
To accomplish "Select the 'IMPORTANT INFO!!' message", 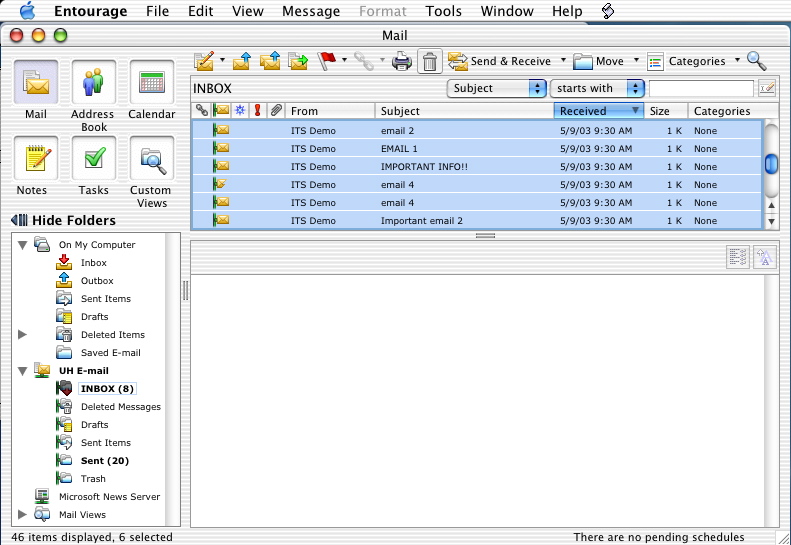I will tap(477, 167).
